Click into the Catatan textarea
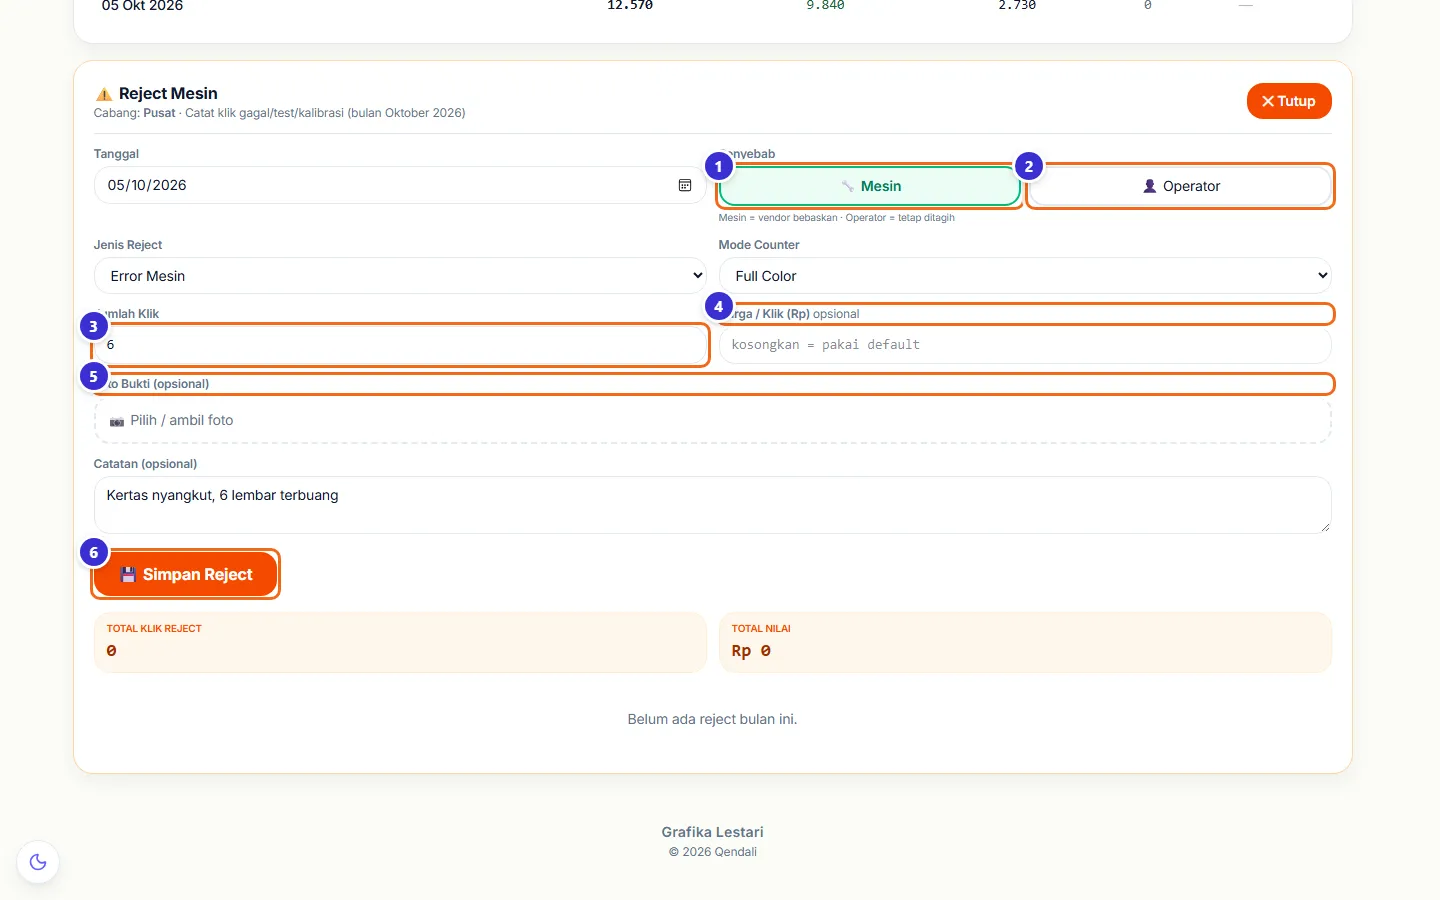Viewport: 1440px width, 900px height. coord(713,505)
